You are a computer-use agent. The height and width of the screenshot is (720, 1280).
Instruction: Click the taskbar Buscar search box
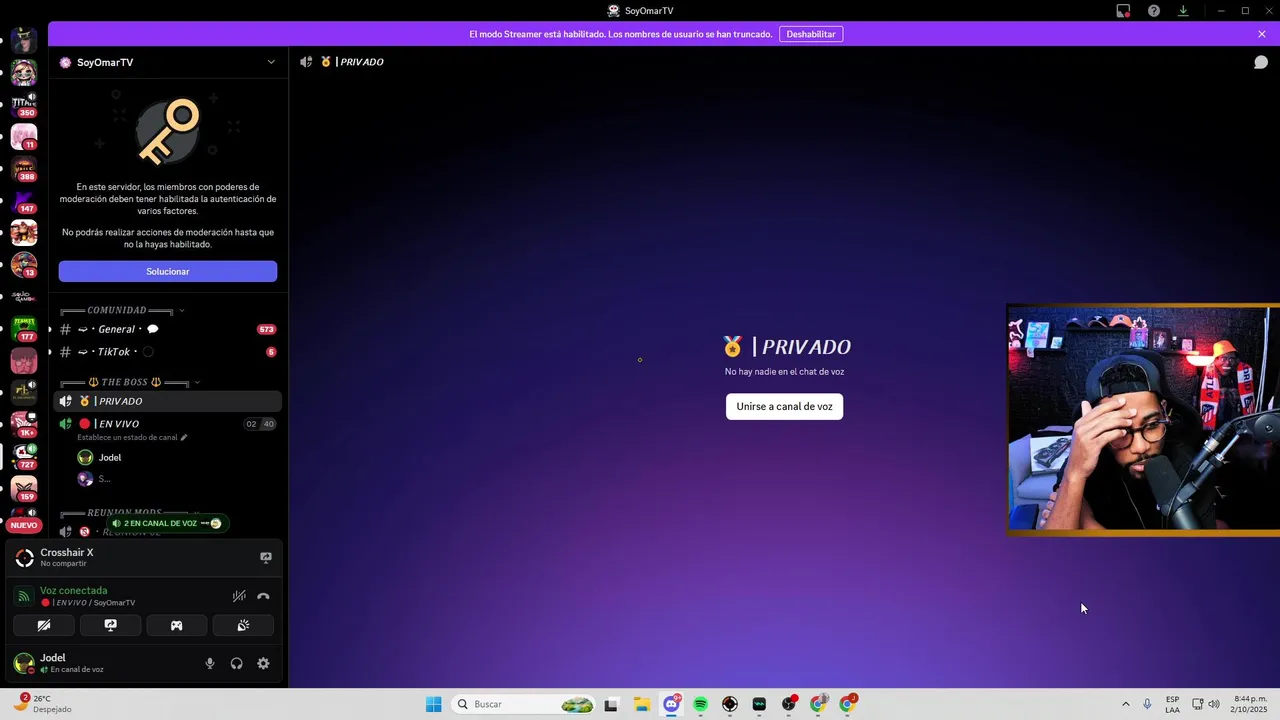(x=523, y=704)
